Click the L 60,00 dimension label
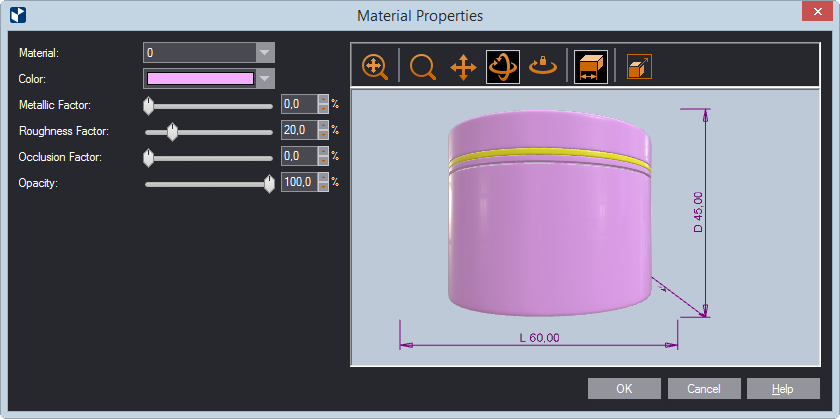Screen dimensions: 840x419 [x=539, y=338]
